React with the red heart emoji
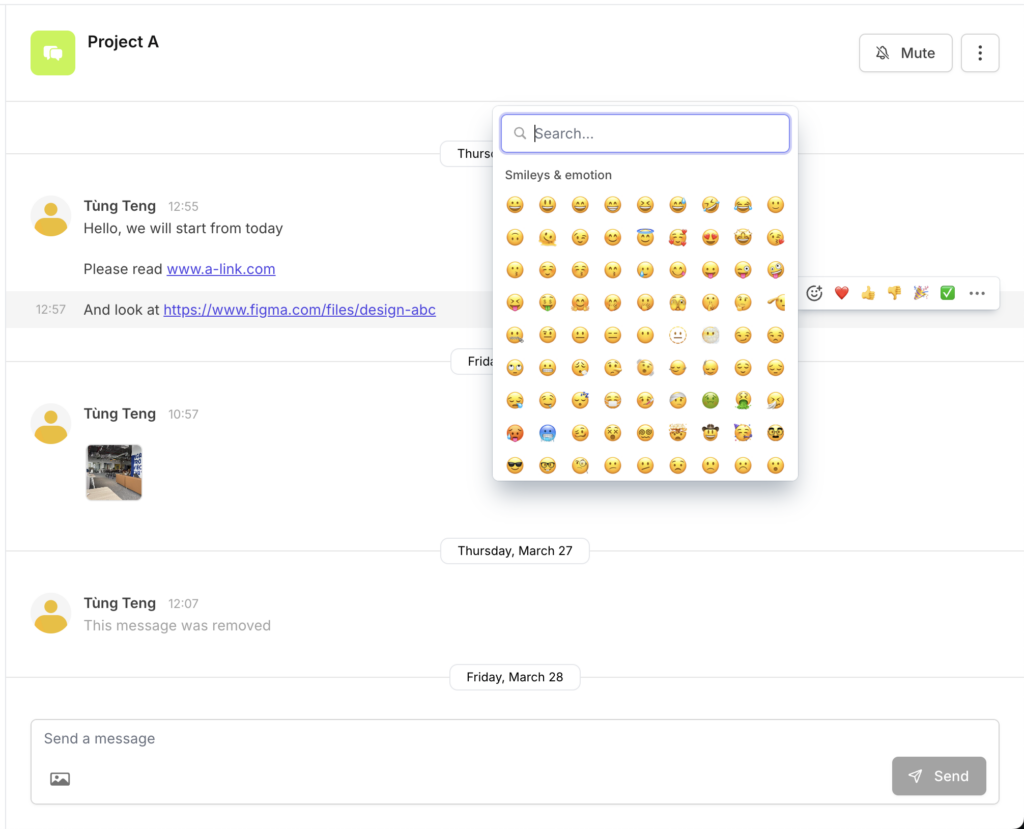This screenshot has width=1024, height=829. pyautogui.click(x=841, y=293)
